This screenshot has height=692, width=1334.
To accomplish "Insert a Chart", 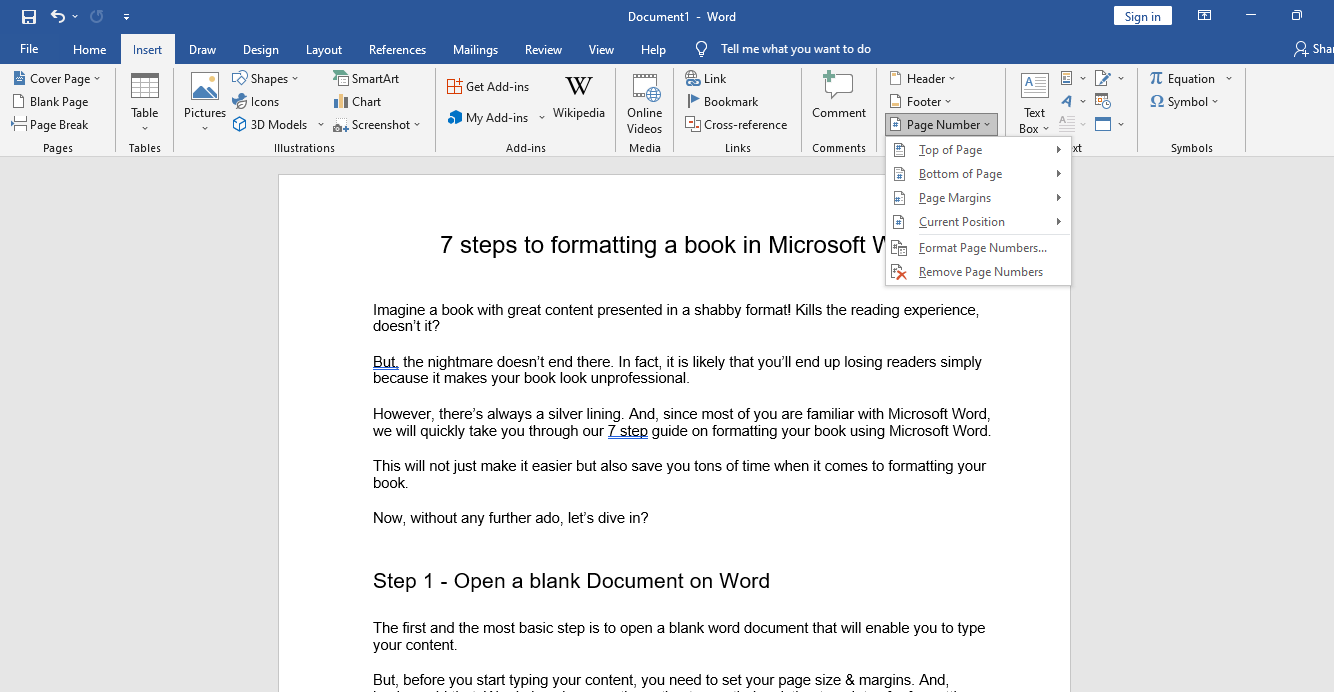I will [357, 102].
